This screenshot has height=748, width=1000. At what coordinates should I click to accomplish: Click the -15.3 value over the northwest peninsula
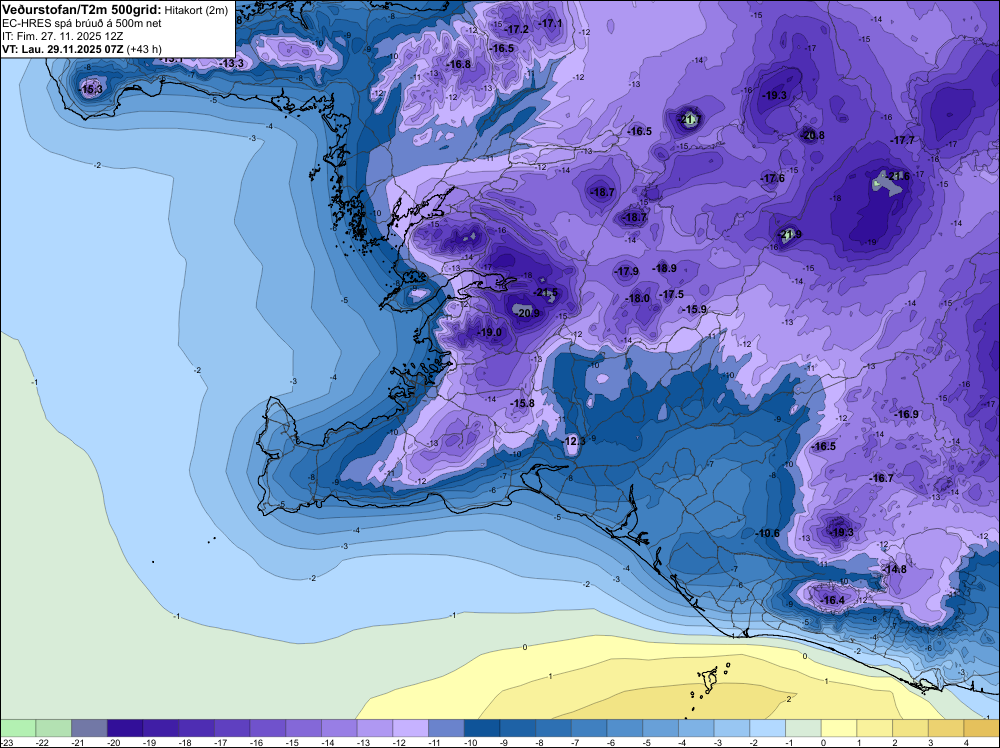click(x=91, y=89)
